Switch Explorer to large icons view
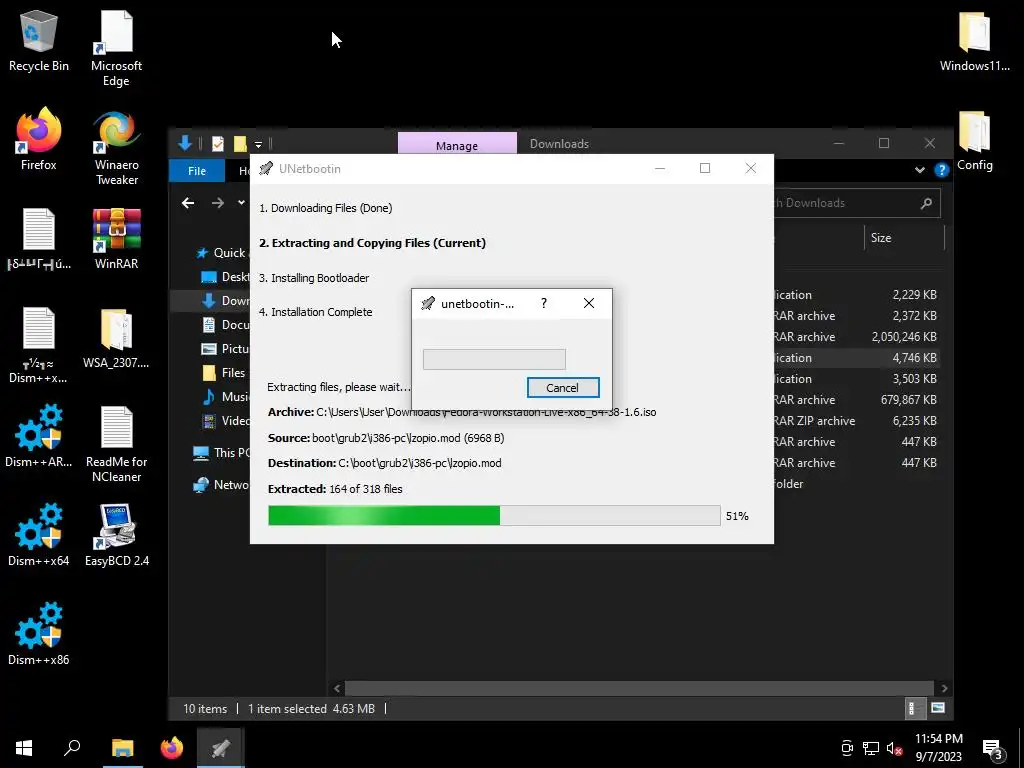The height and width of the screenshot is (768, 1024). [938, 708]
